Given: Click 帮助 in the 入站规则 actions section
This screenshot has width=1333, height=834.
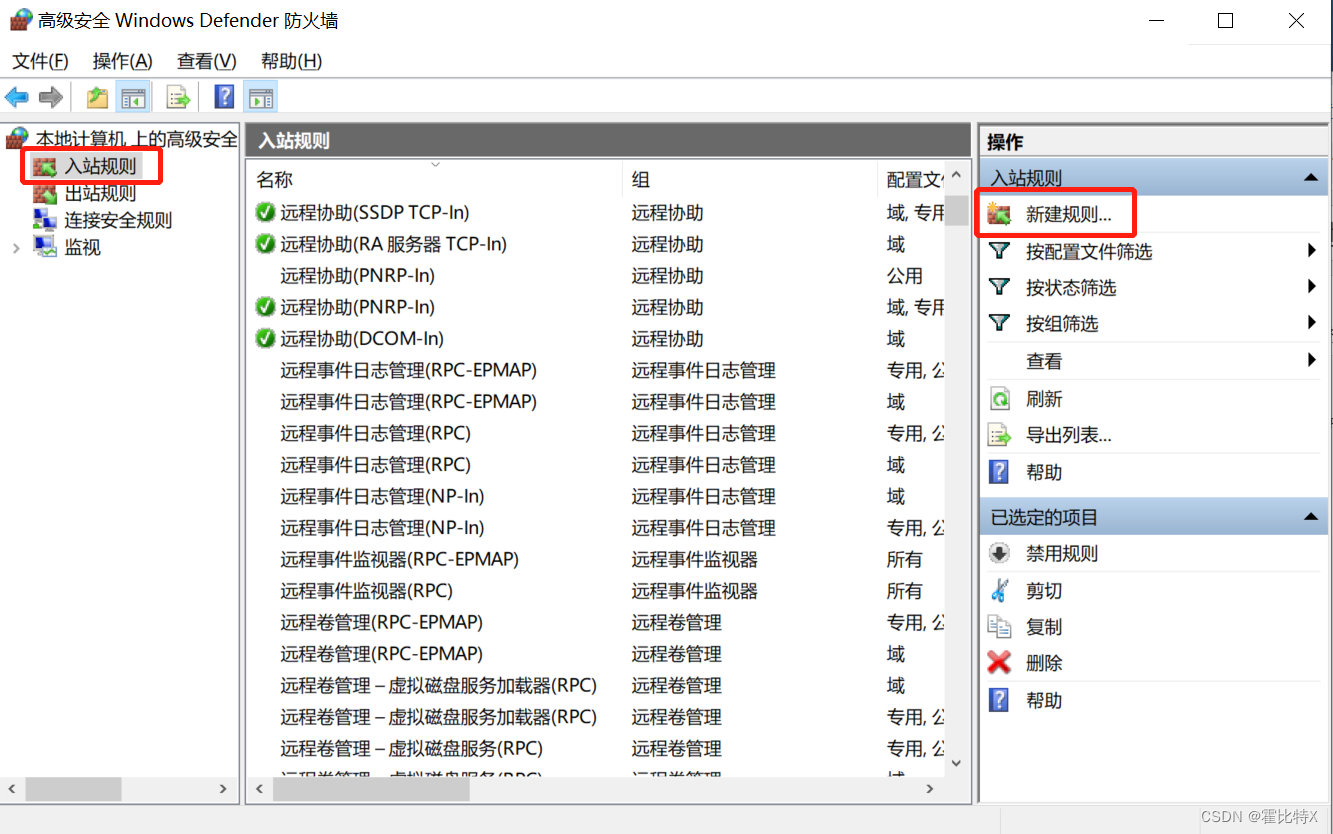Looking at the screenshot, I should click(1044, 472).
